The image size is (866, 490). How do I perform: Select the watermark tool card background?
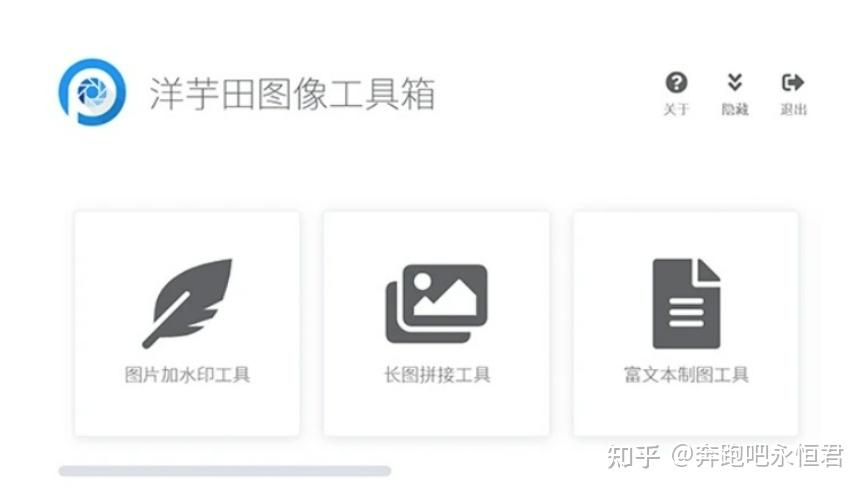[x=187, y=324]
